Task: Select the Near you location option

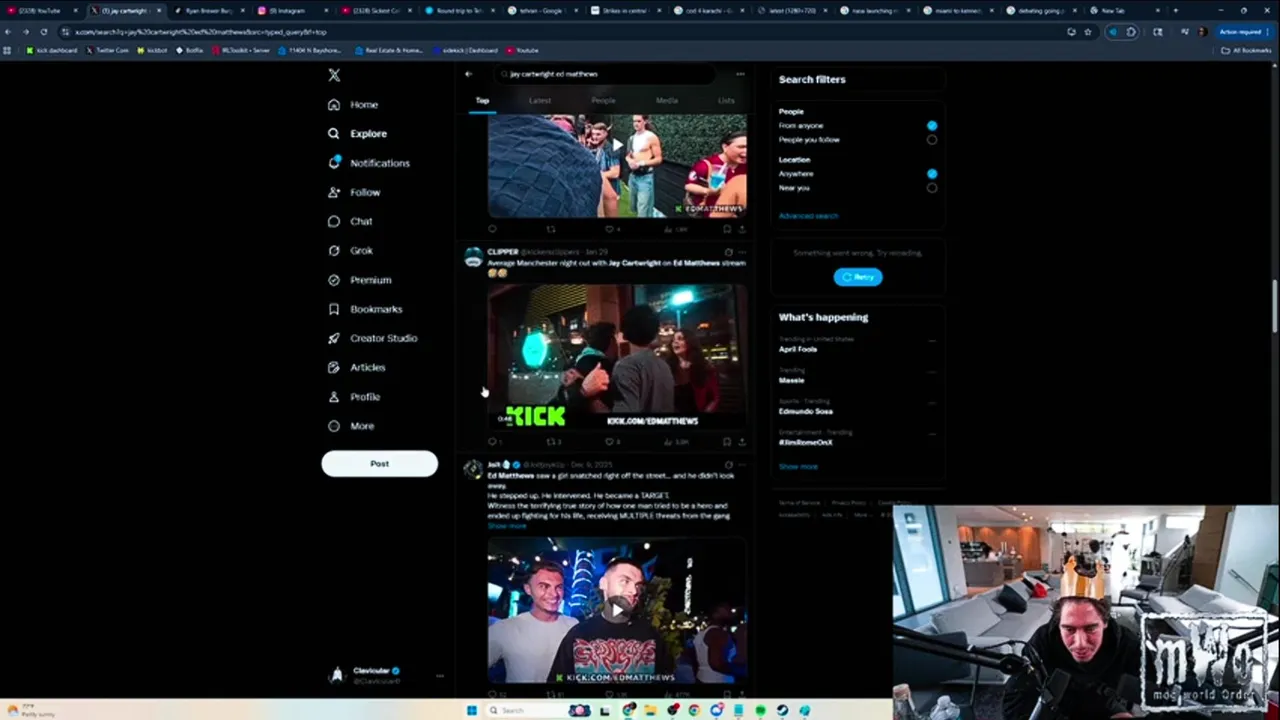Action: (x=932, y=187)
